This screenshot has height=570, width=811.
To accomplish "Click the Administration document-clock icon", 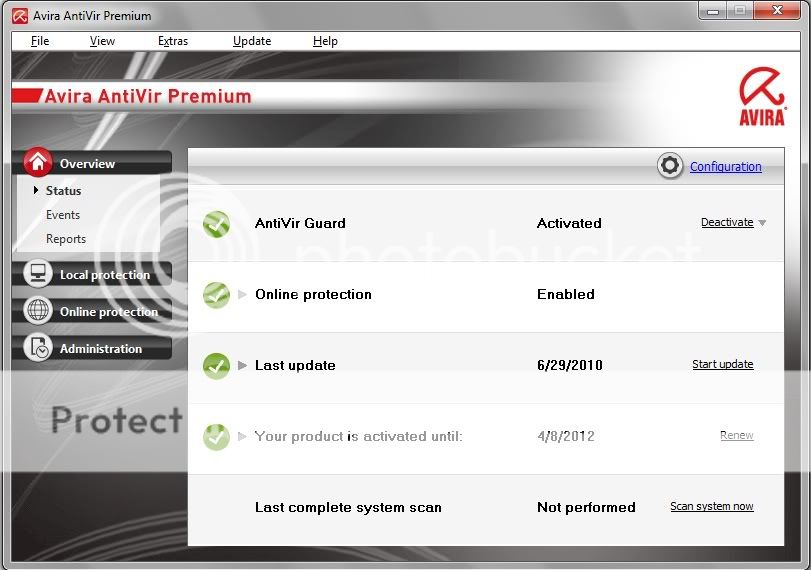I will point(38,347).
